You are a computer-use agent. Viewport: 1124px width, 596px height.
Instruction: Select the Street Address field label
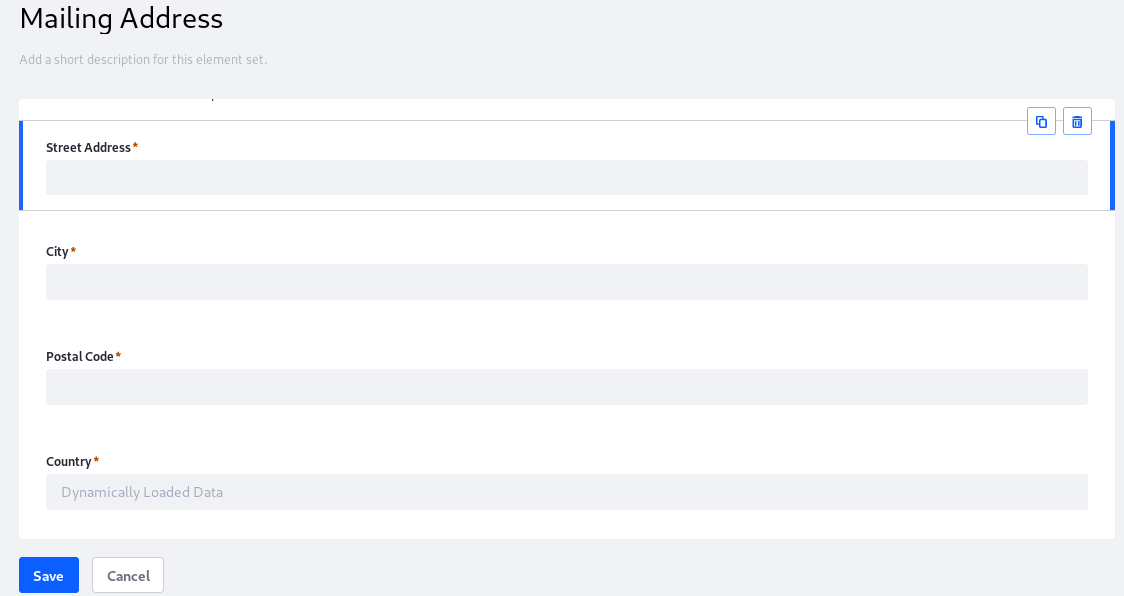click(88, 147)
